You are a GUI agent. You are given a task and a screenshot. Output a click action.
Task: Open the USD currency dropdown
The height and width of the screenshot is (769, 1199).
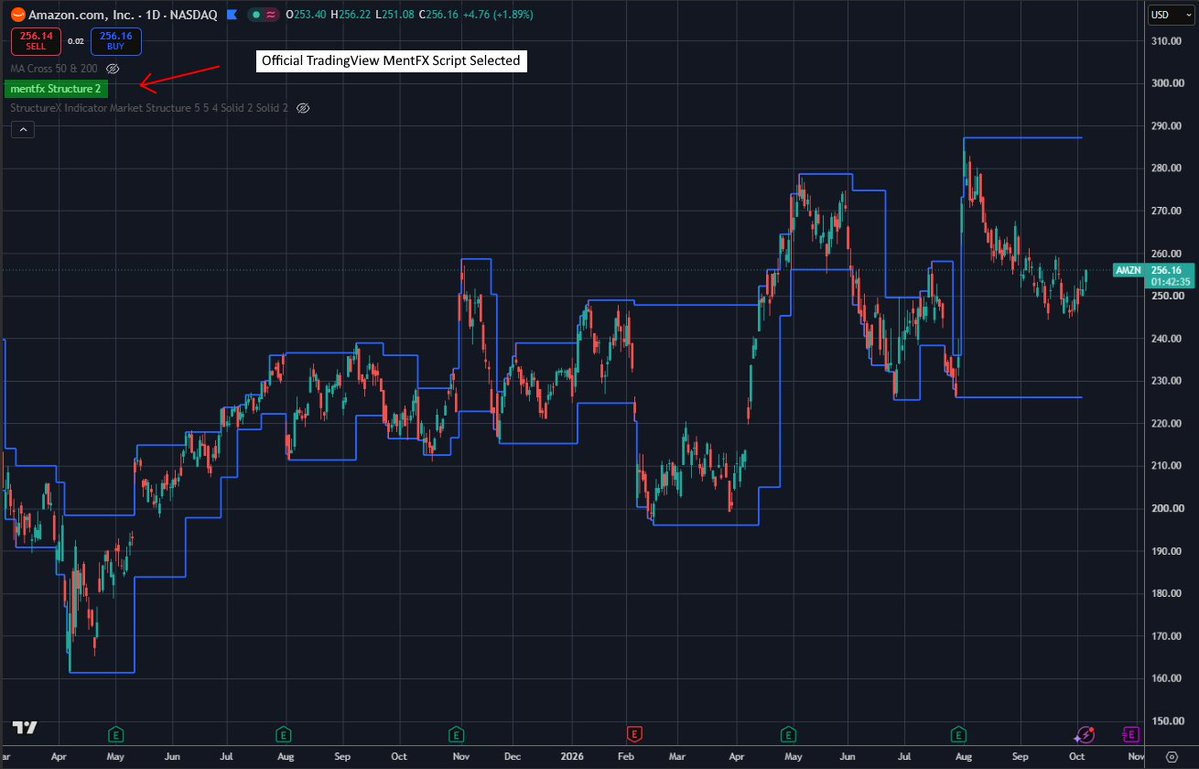point(1171,15)
